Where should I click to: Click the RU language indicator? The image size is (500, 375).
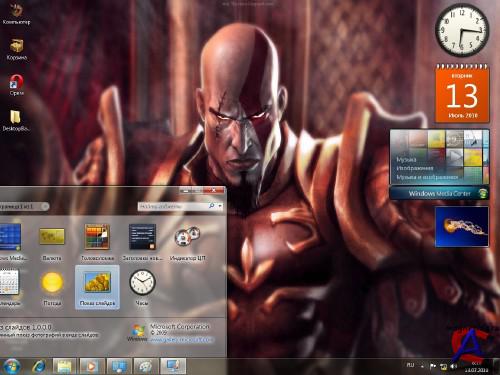(410, 365)
